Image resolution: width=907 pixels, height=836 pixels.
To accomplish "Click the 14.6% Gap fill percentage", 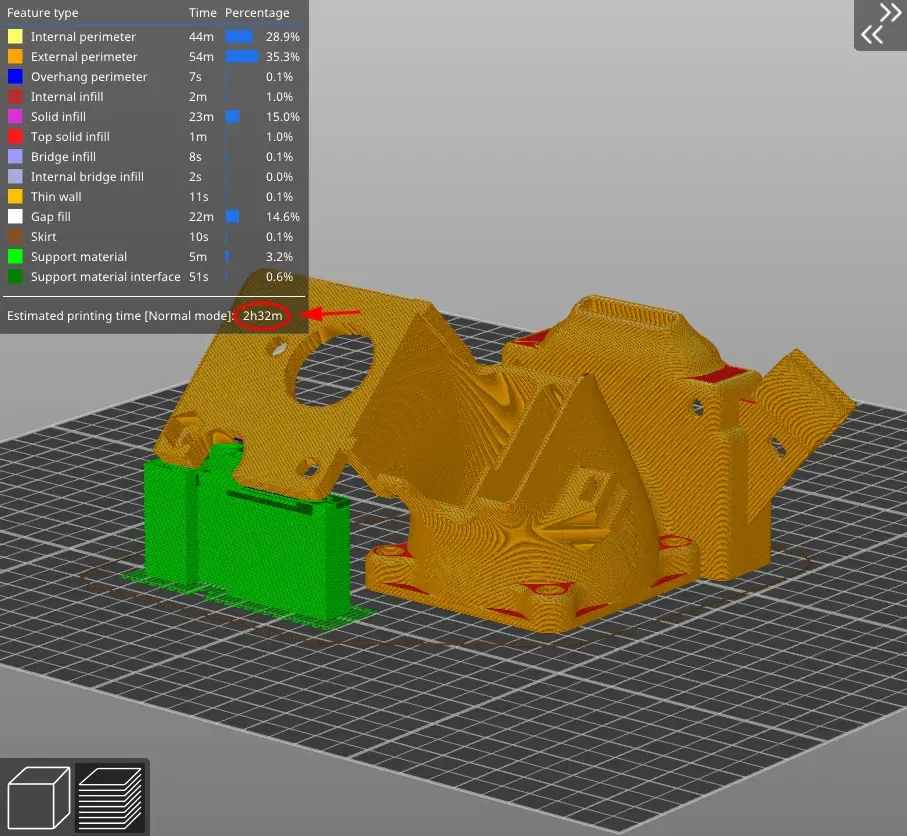I will point(283,216).
